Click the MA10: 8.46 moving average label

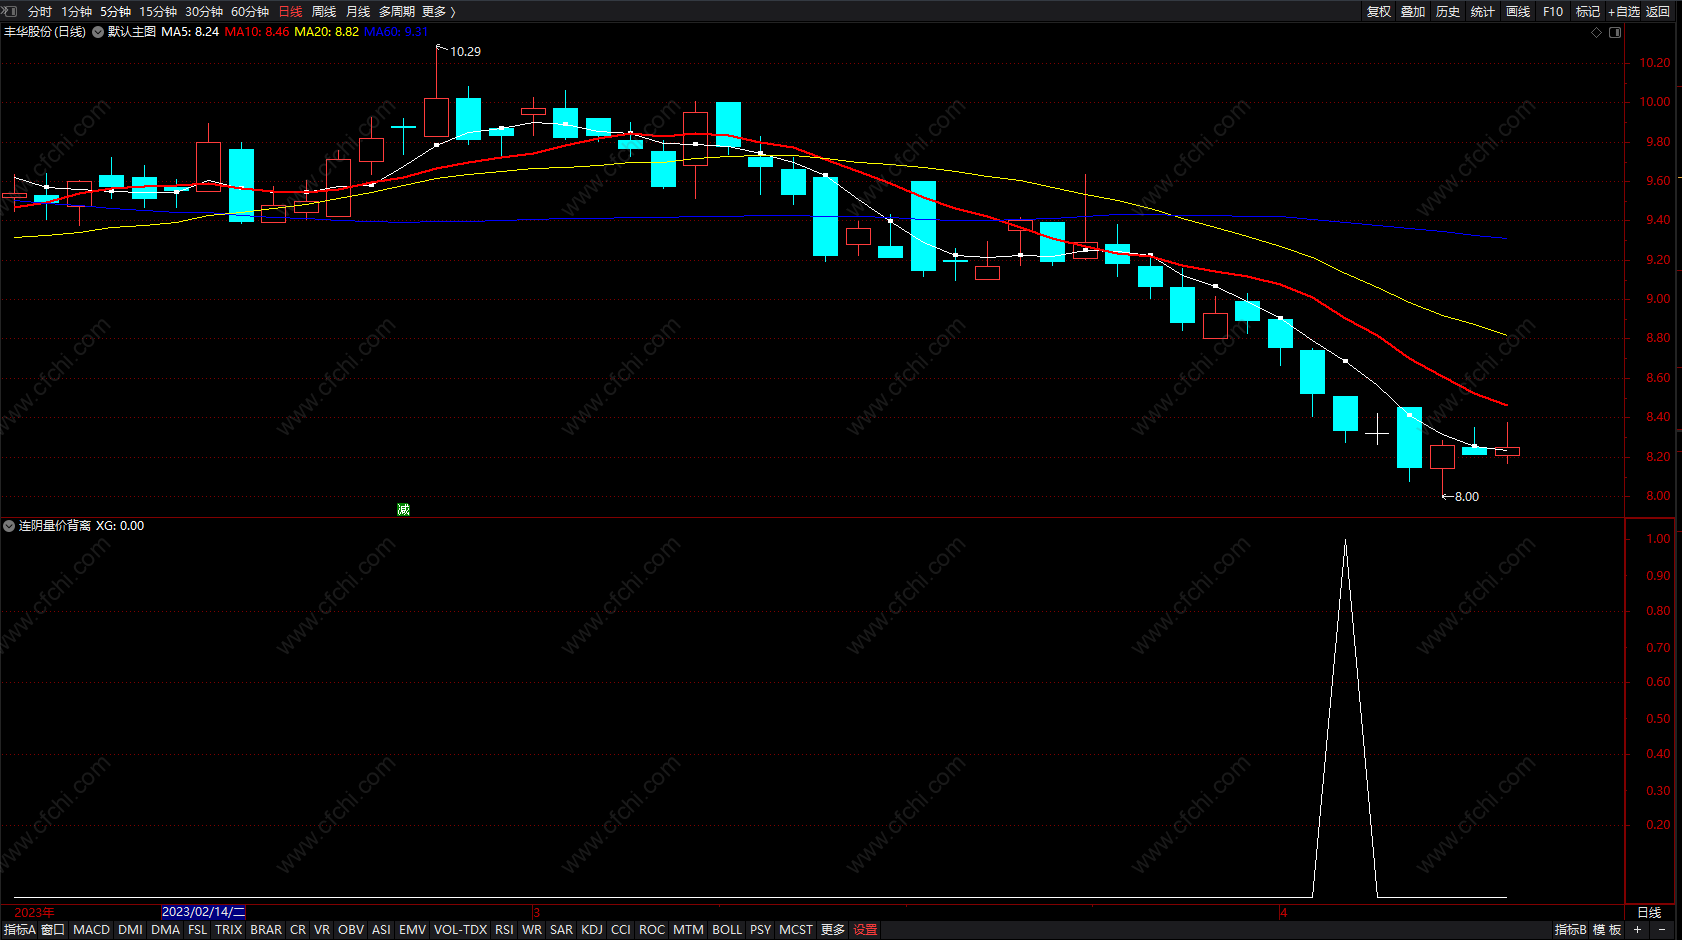(257, 32)
